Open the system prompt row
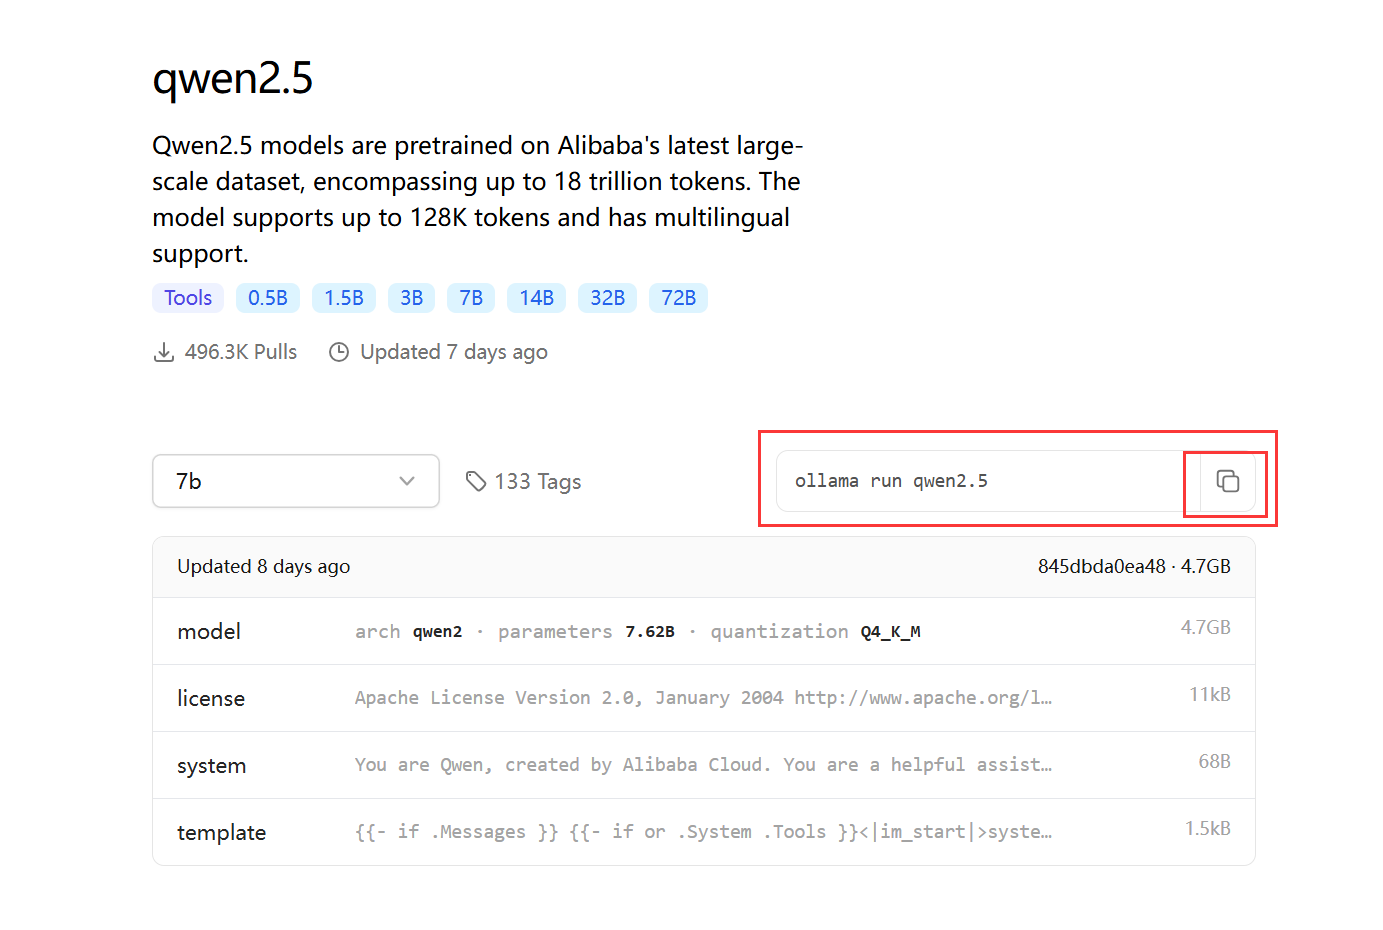The width and height of the screenshot is (1383, 930). coord(703,765)
